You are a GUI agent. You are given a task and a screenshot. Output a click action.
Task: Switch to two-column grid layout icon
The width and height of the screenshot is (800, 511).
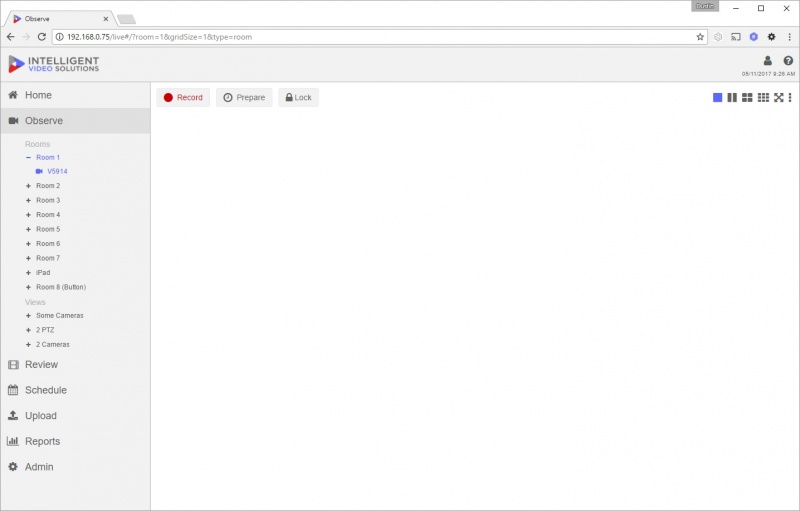732,97
